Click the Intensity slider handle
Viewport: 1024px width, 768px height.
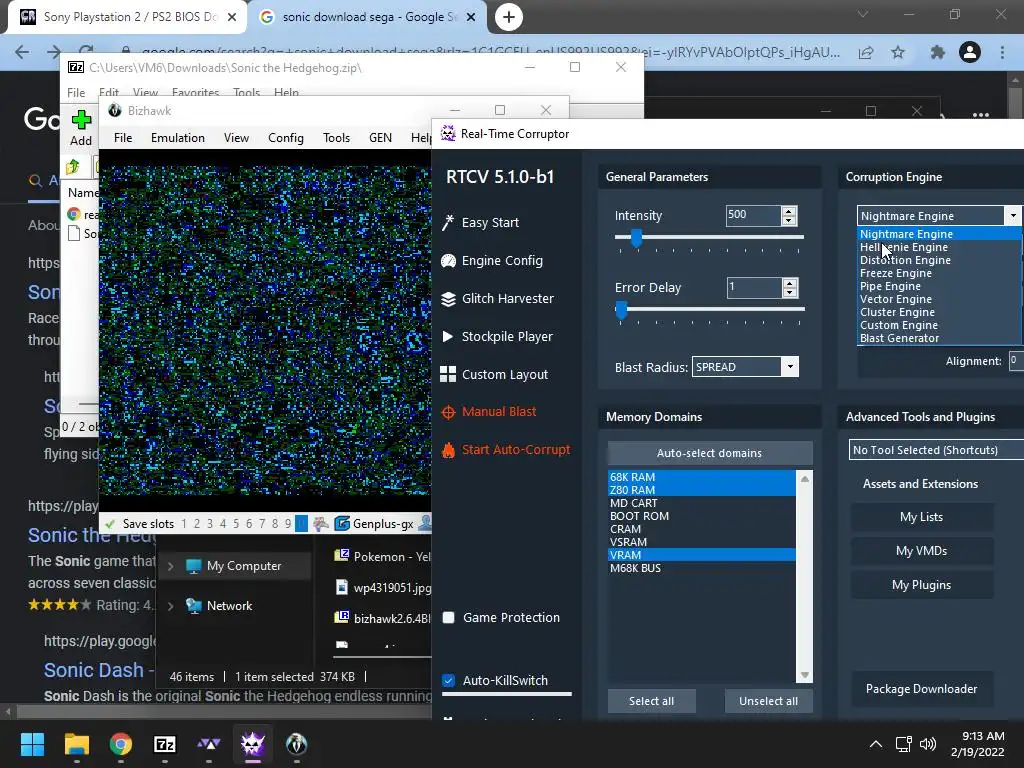(636, 238)
